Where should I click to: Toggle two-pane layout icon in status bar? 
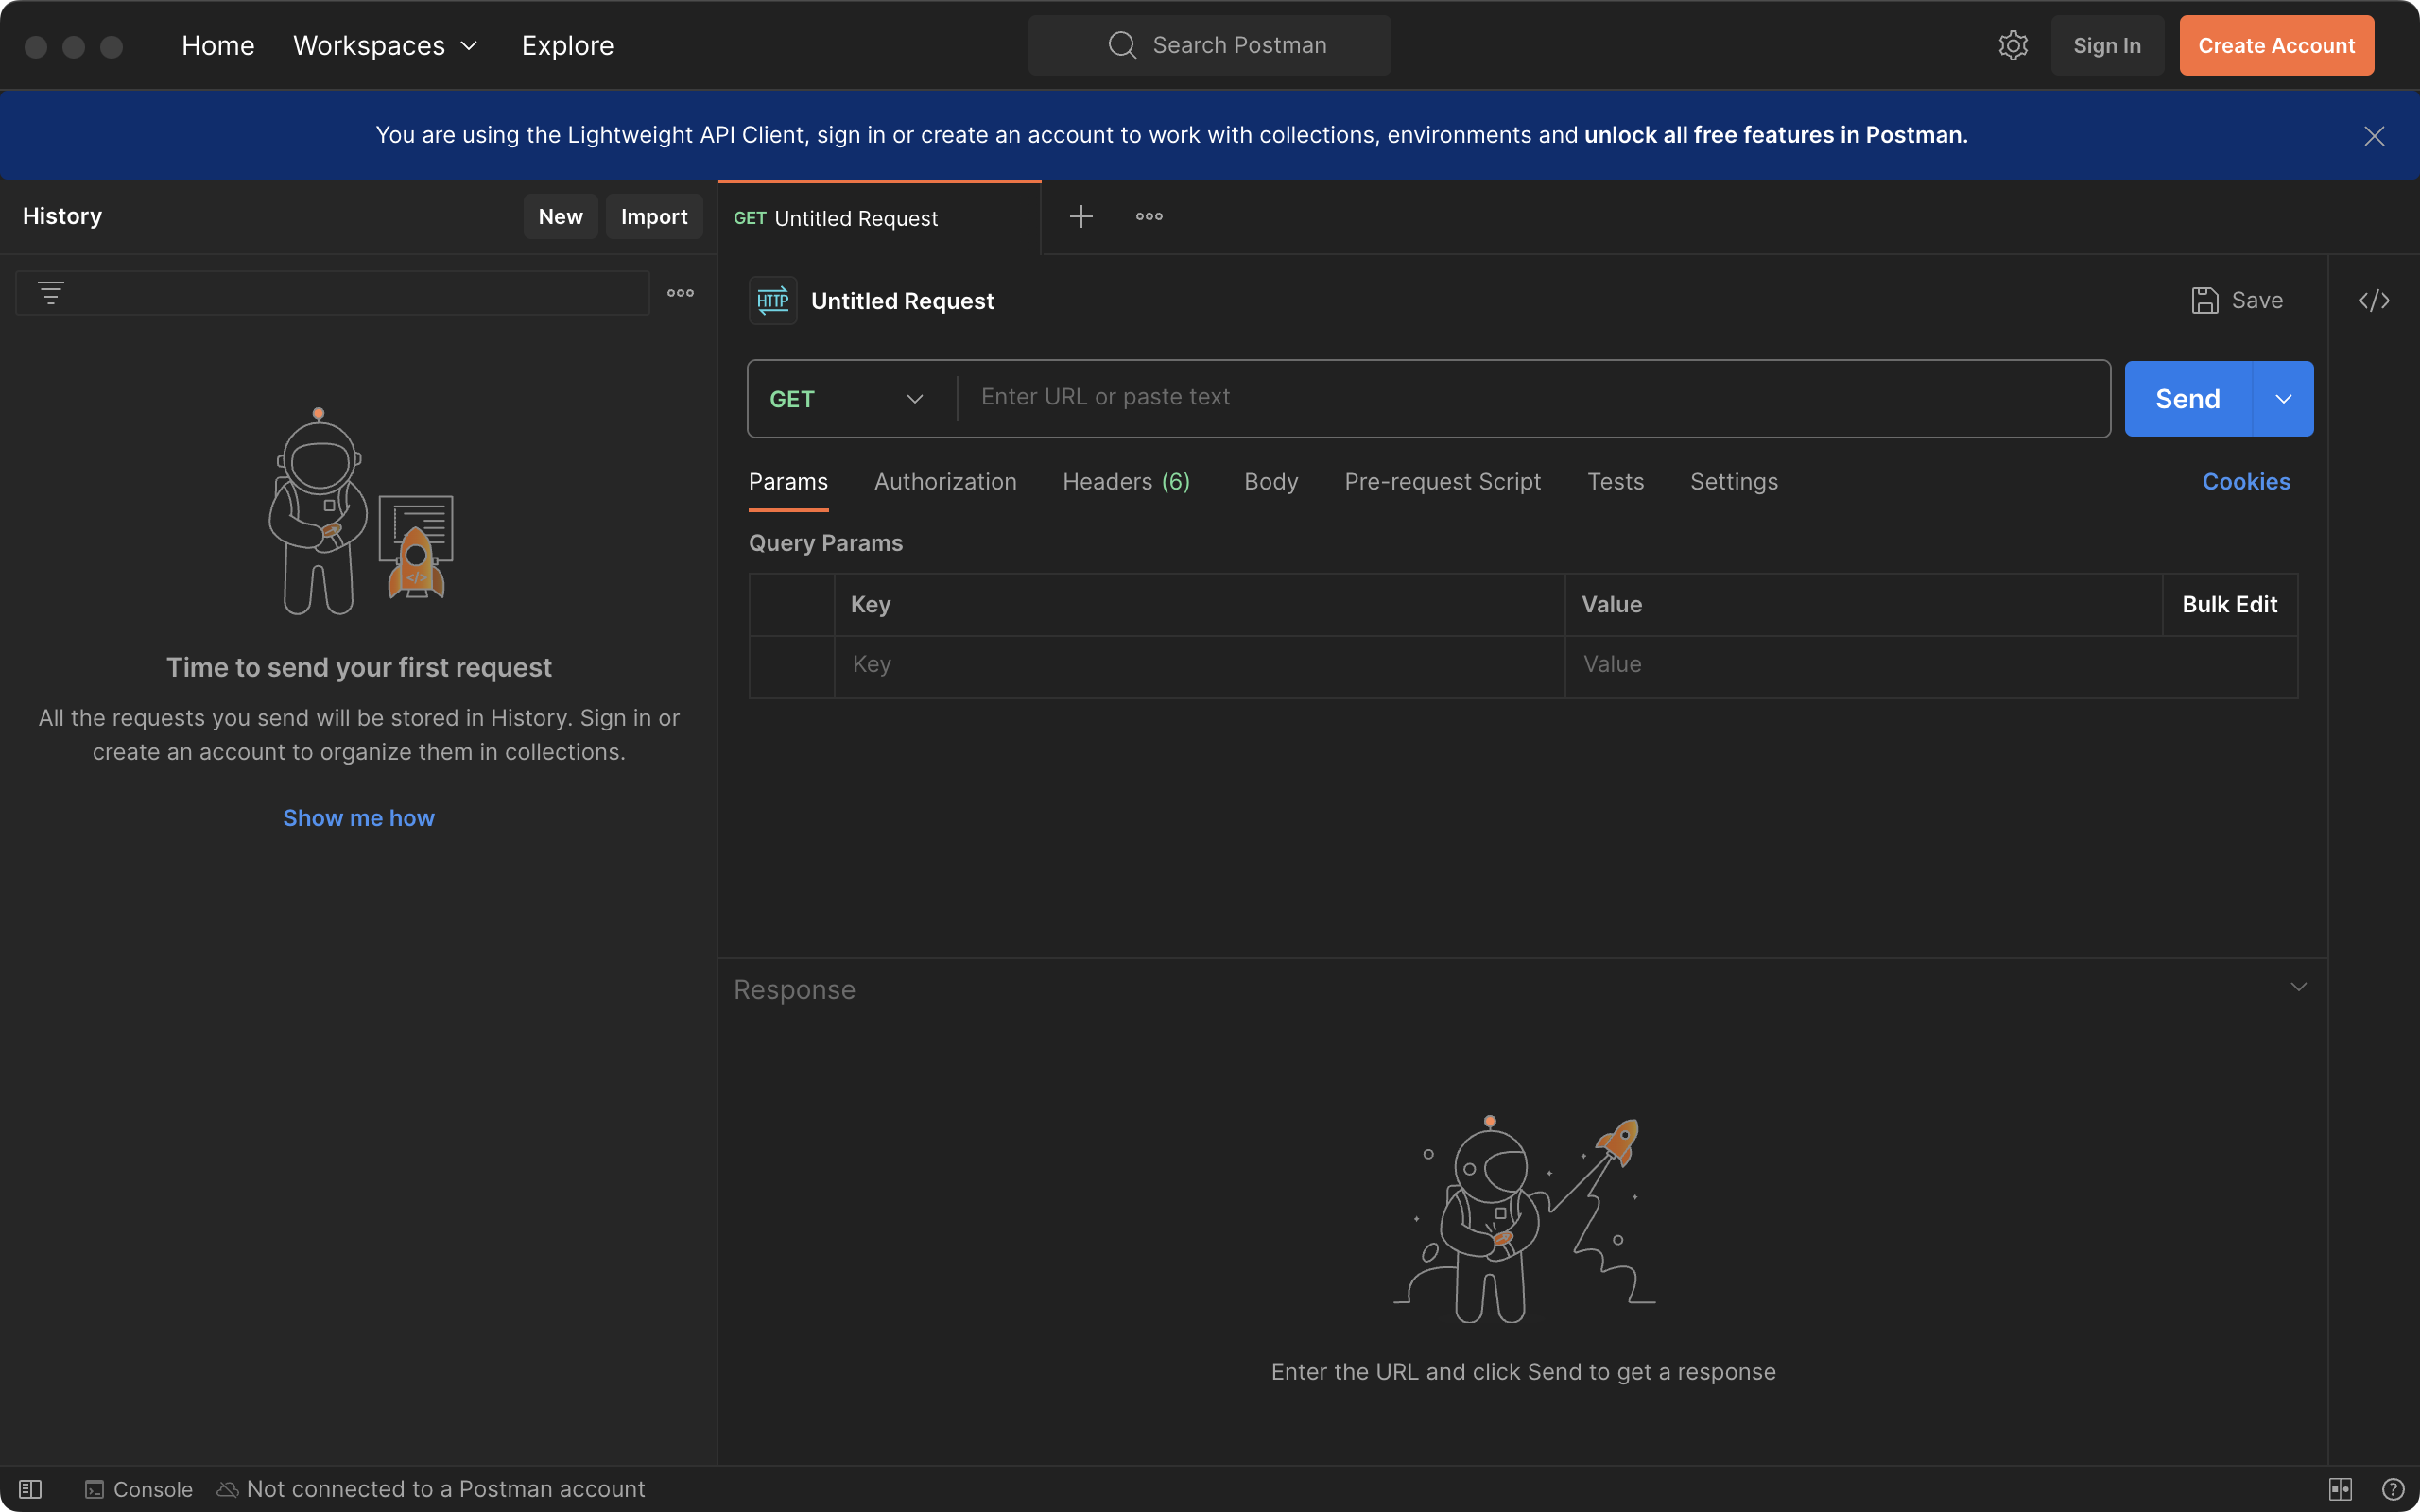coord(2341,1489)
